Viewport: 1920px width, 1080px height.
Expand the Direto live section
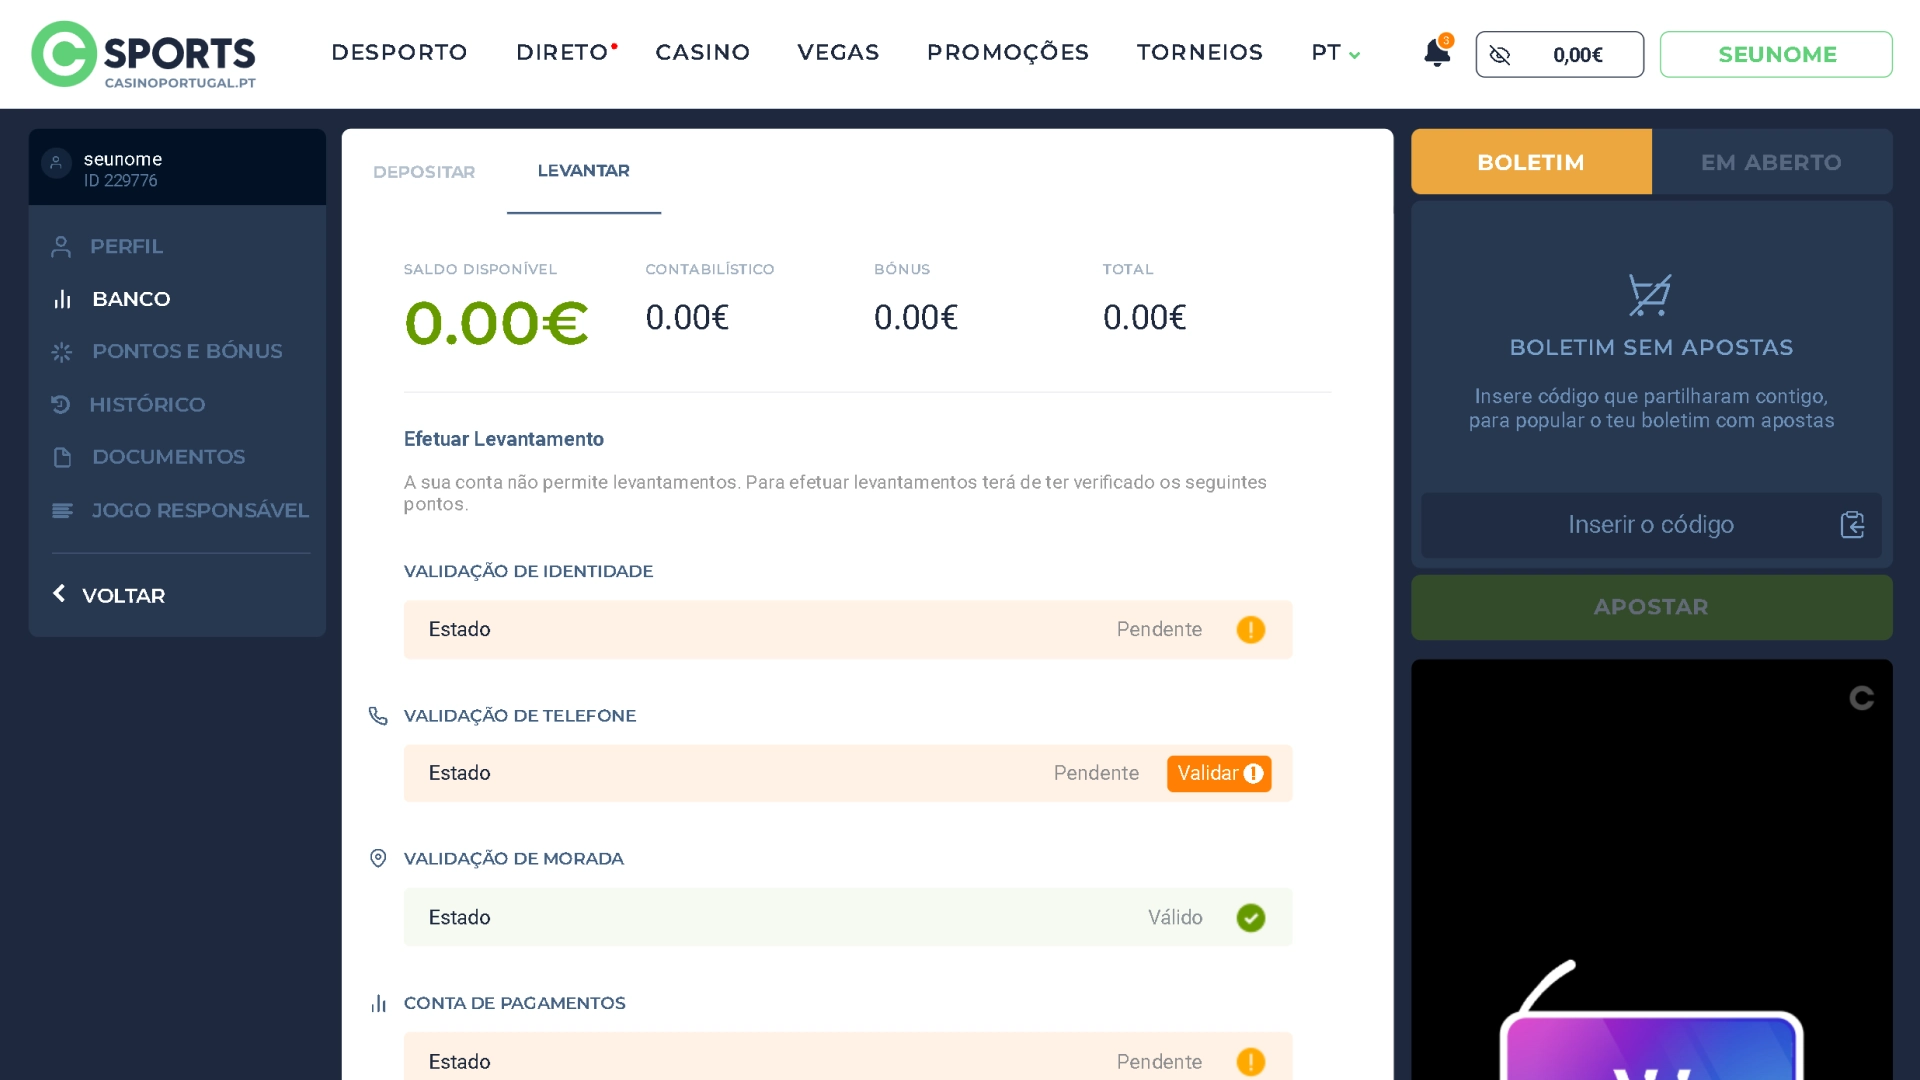pyautogui.click(x=561, y=52)
